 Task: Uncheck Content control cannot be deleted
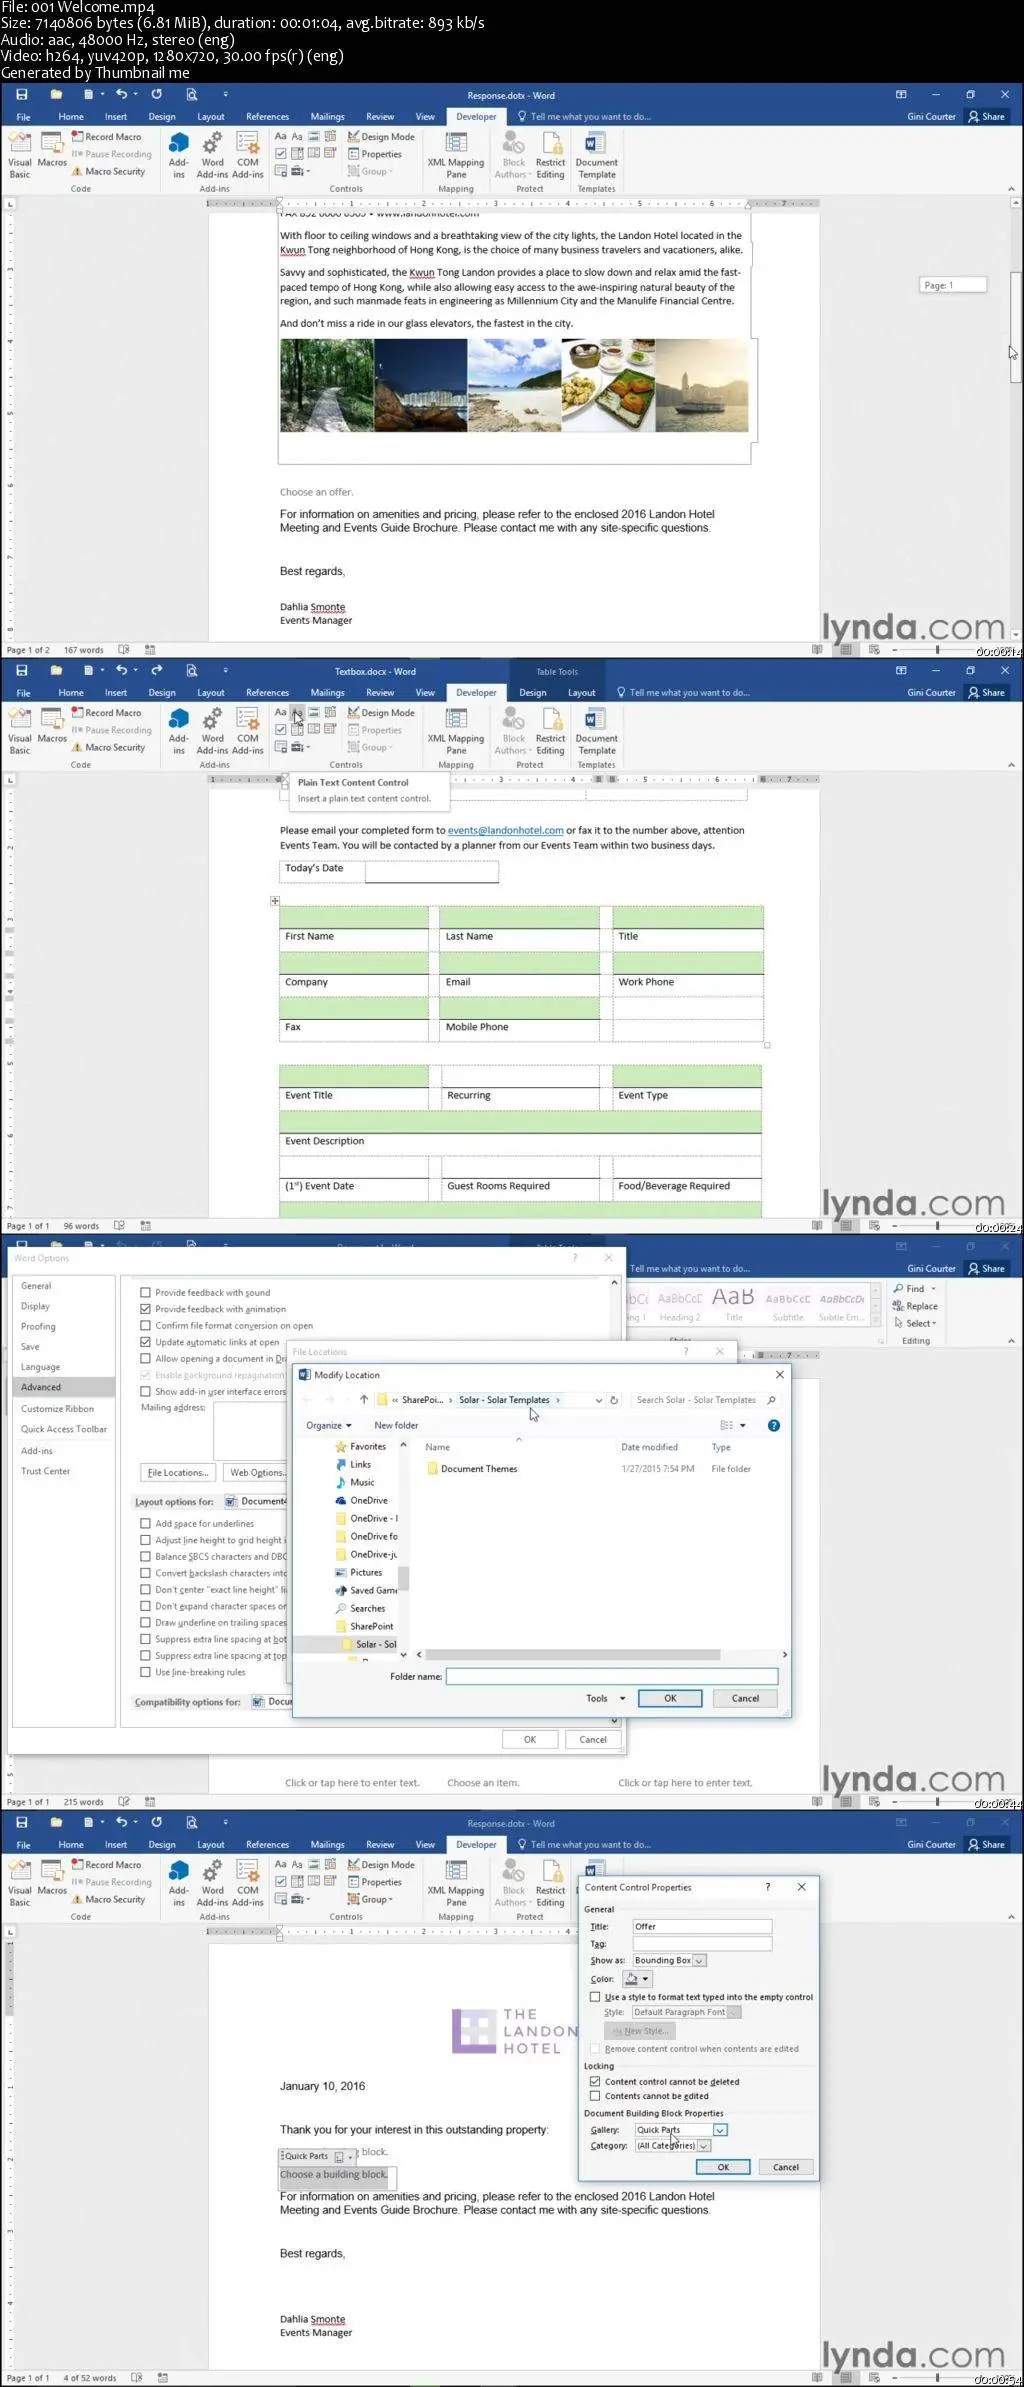pos(595,2082)
